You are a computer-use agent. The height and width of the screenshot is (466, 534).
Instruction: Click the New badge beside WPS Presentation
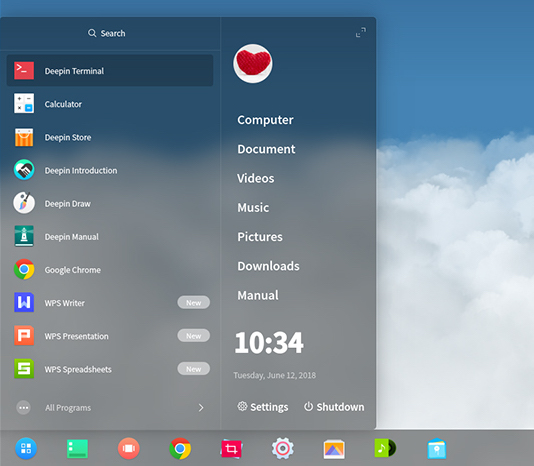[193, 336]
